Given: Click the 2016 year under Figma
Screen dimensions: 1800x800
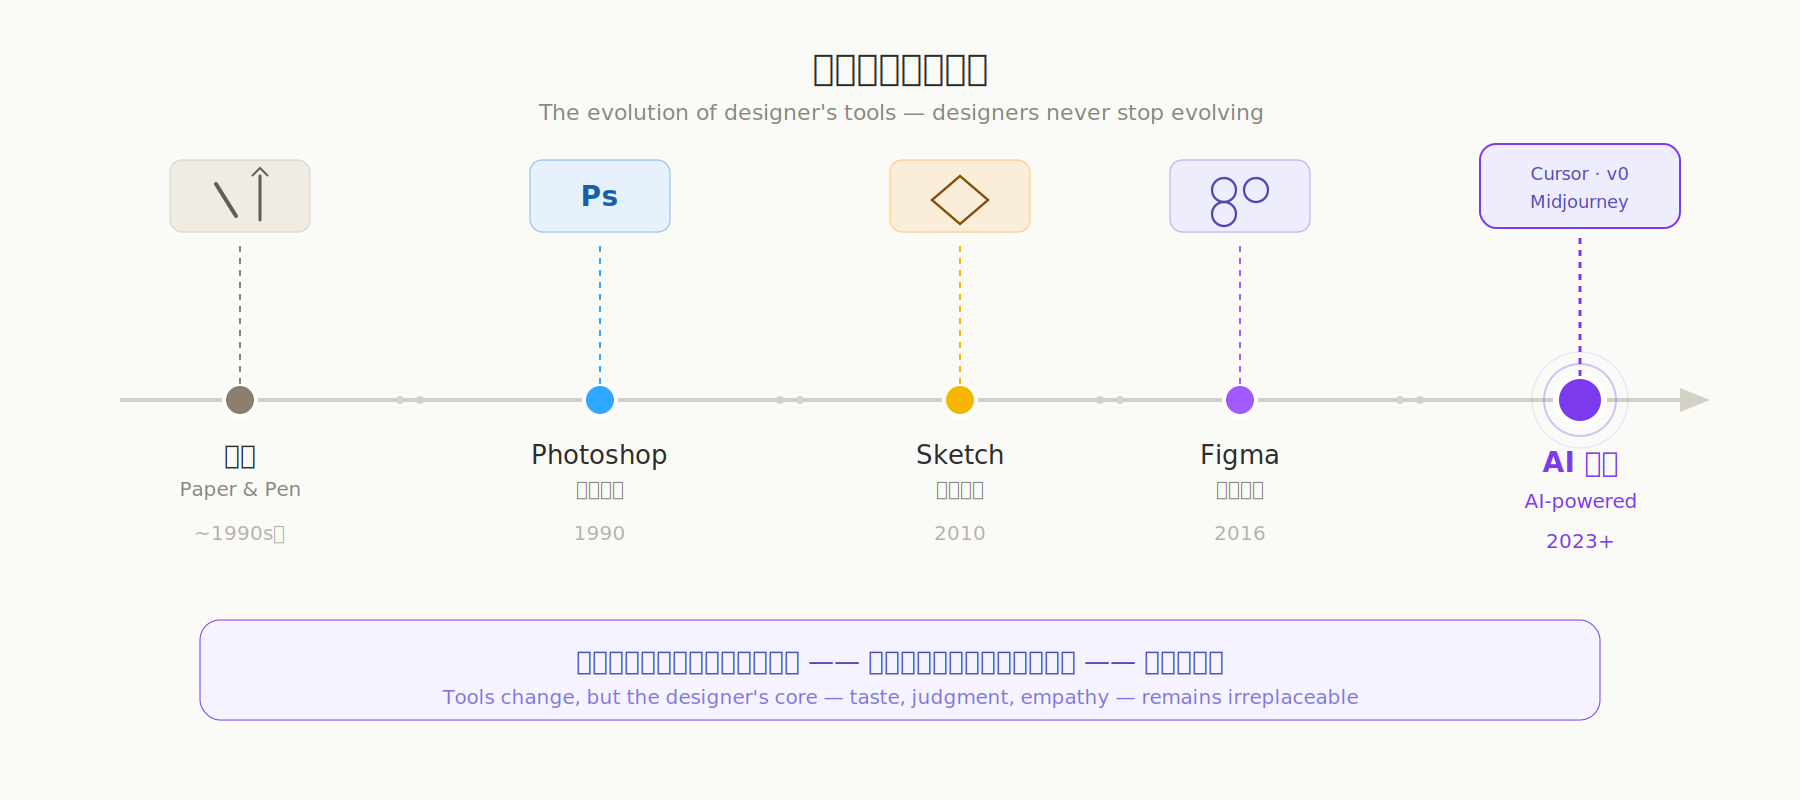Looking at the screenshot, I should 1240,533.
